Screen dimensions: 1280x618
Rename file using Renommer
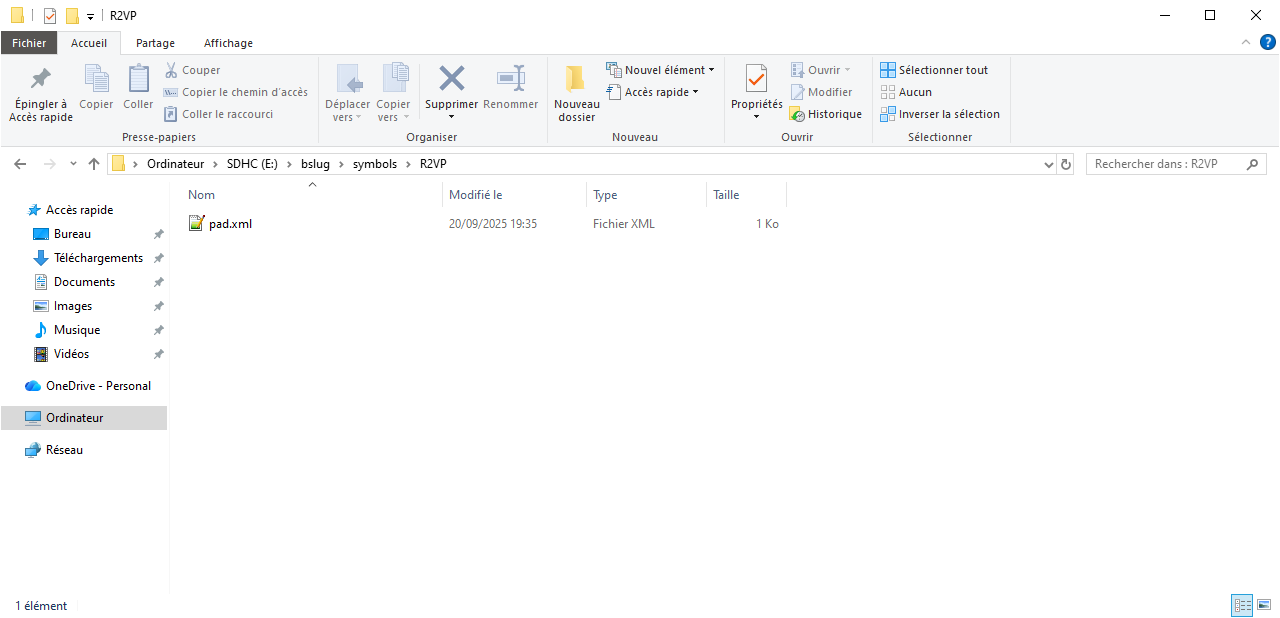[x=510, y=88]
